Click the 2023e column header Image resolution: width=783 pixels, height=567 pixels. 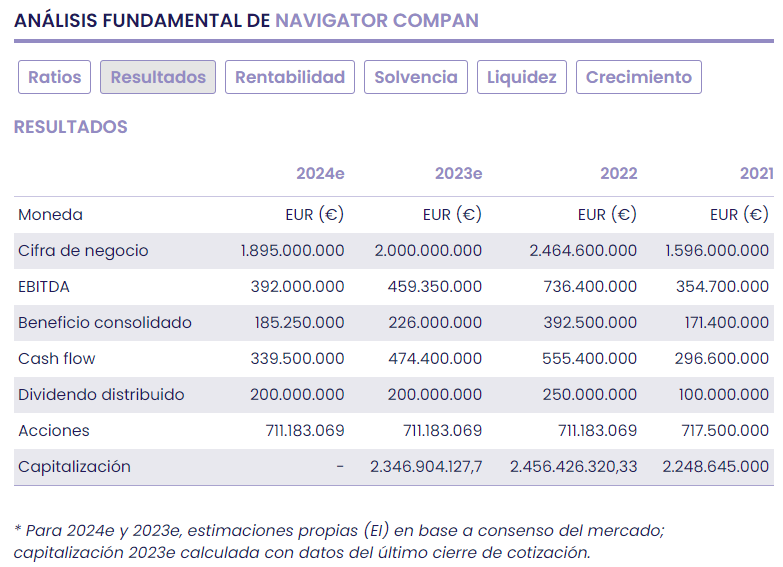[458, 173]
